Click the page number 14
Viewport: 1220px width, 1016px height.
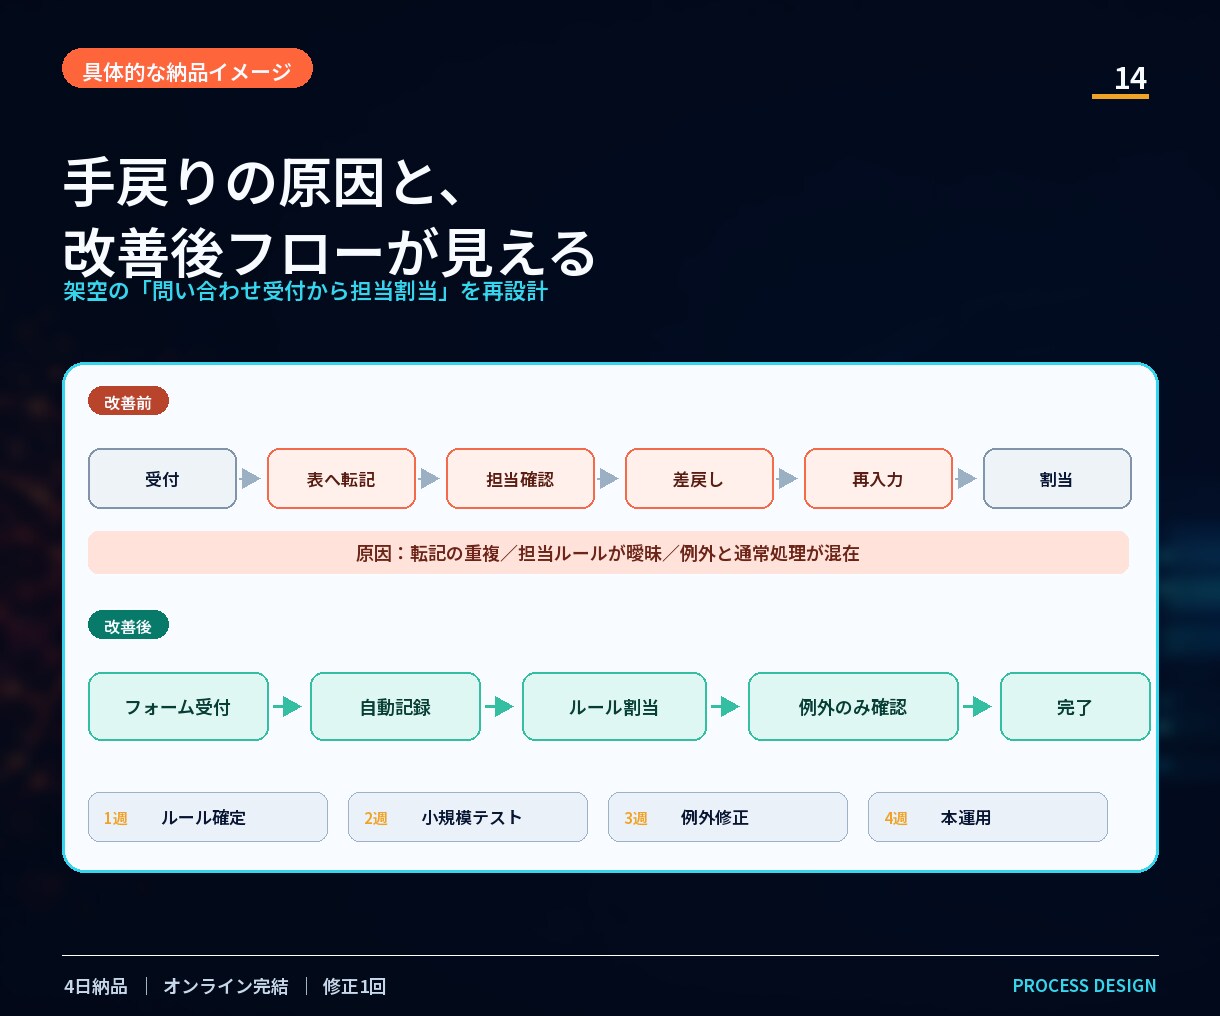point(1130,78)
